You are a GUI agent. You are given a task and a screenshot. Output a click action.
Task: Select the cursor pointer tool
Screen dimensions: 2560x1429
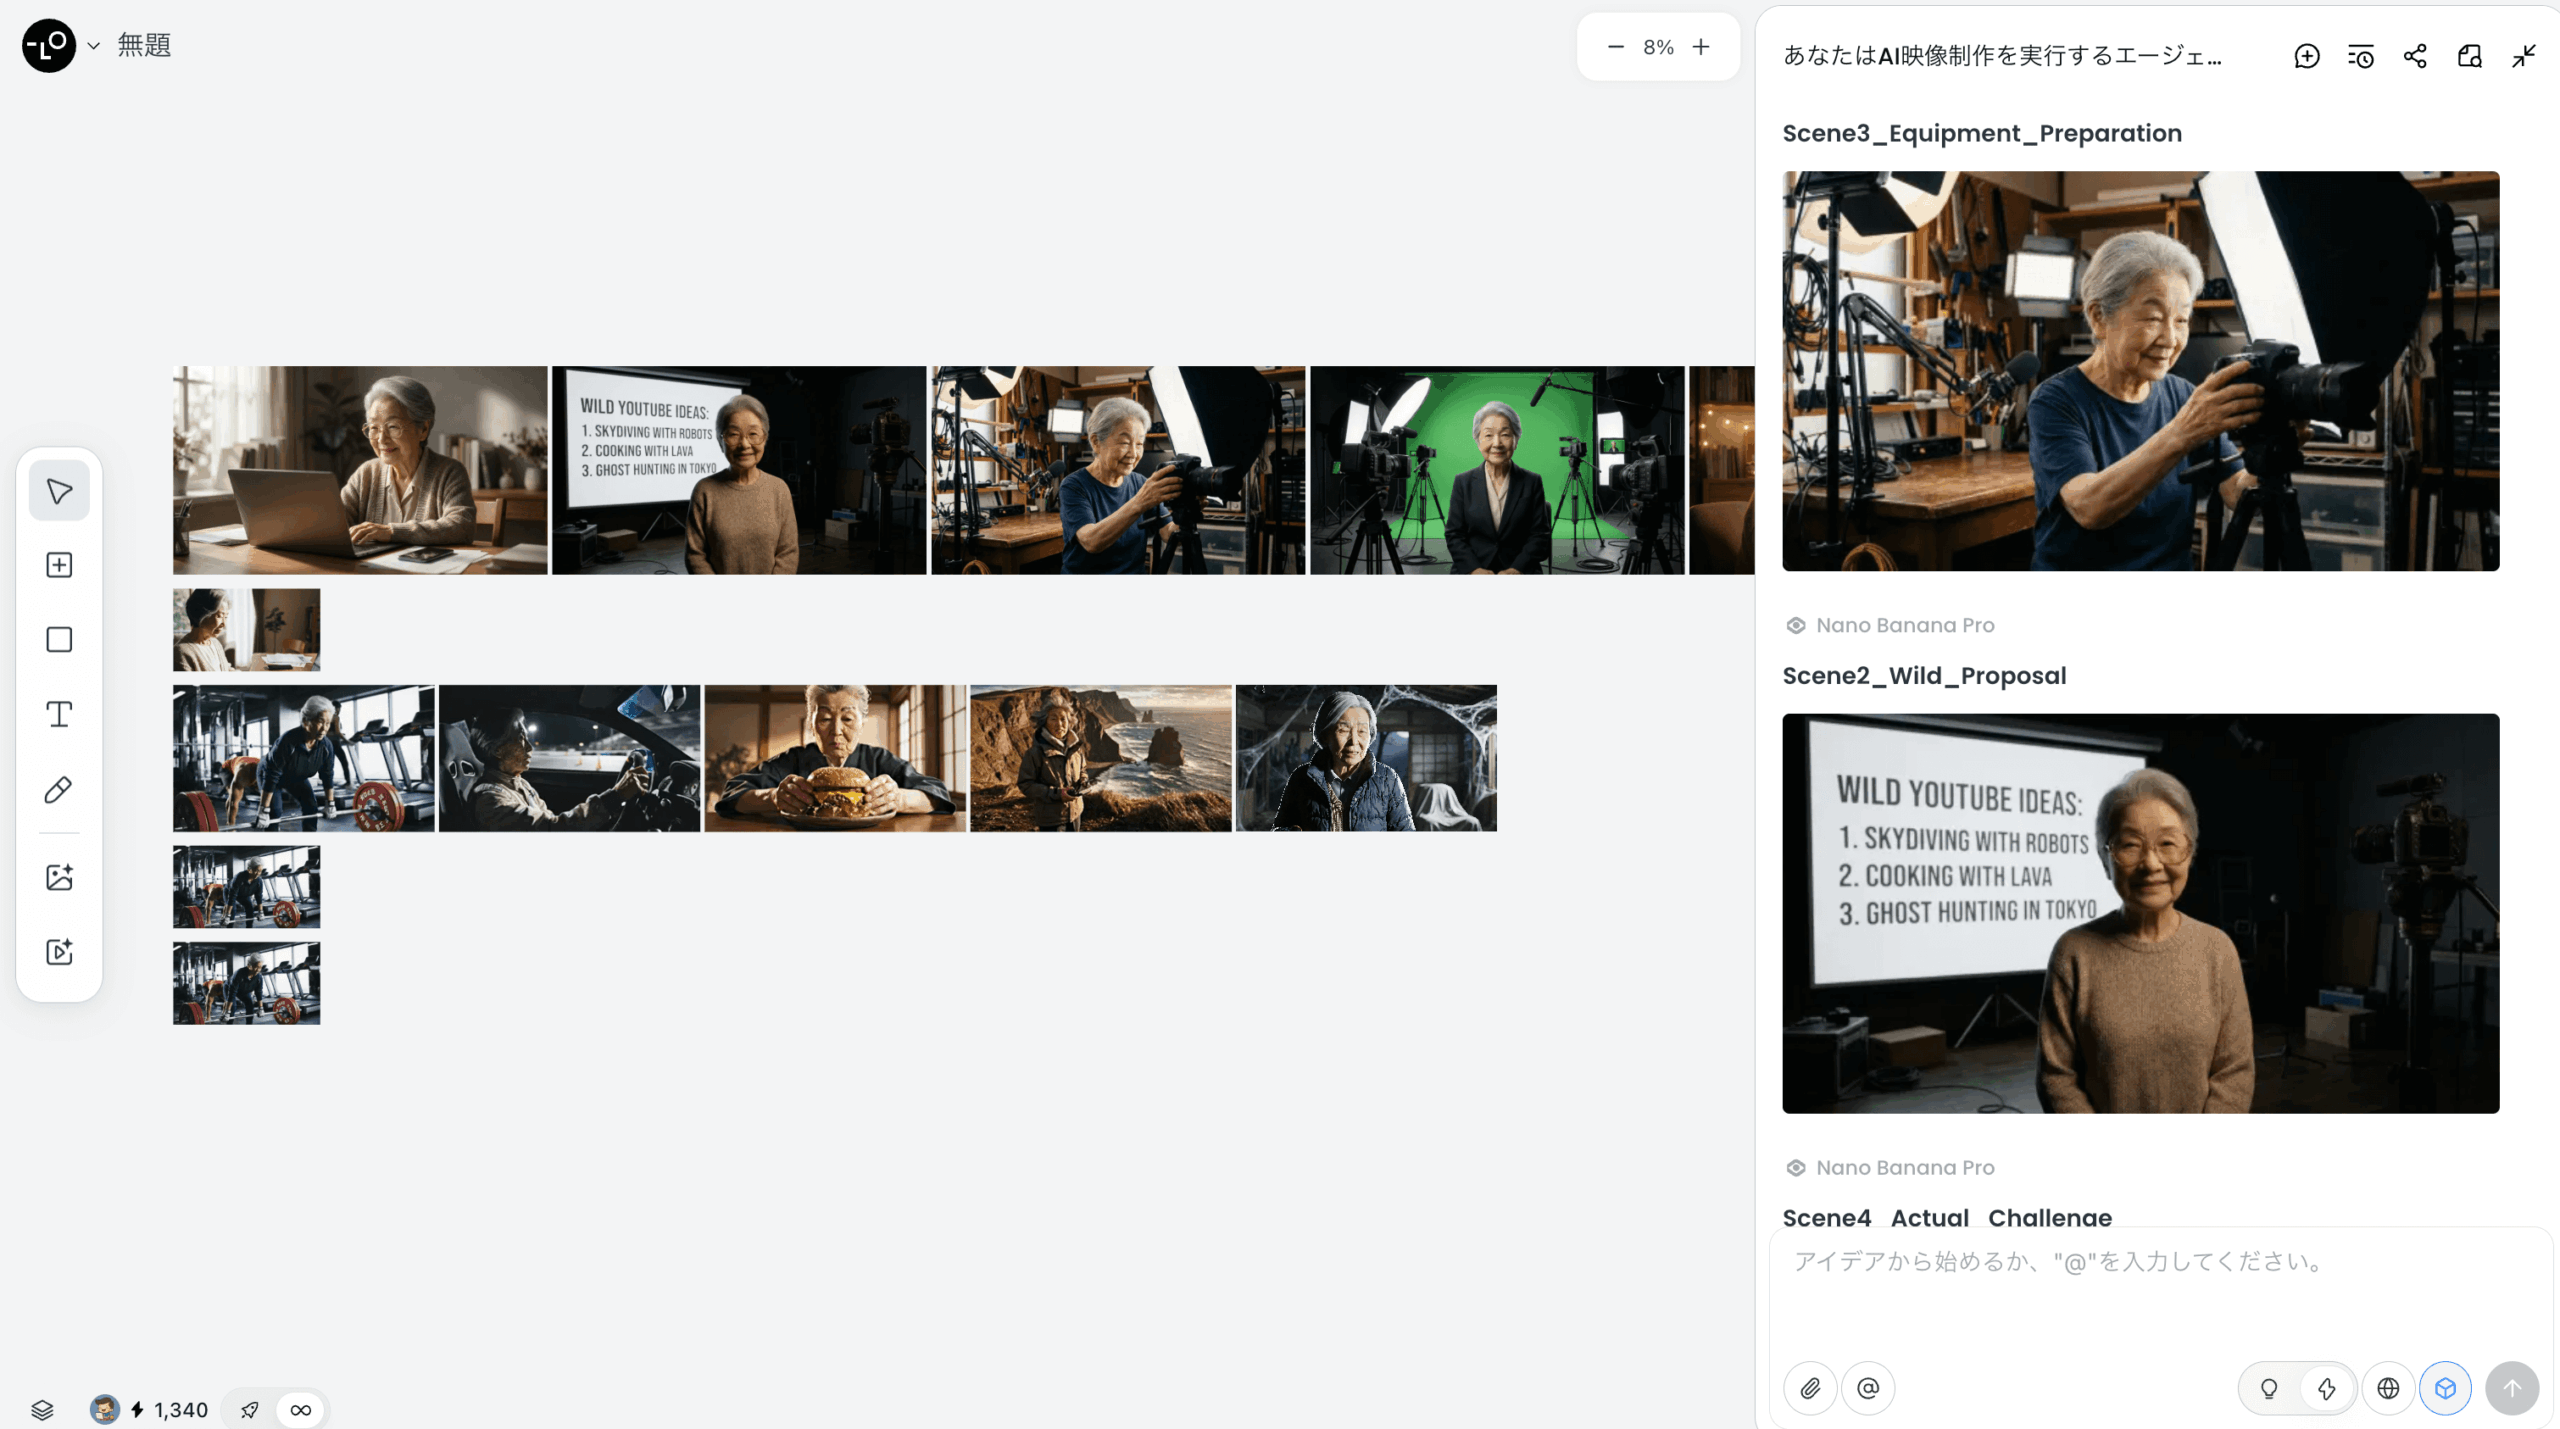click(x=59, y=491)
